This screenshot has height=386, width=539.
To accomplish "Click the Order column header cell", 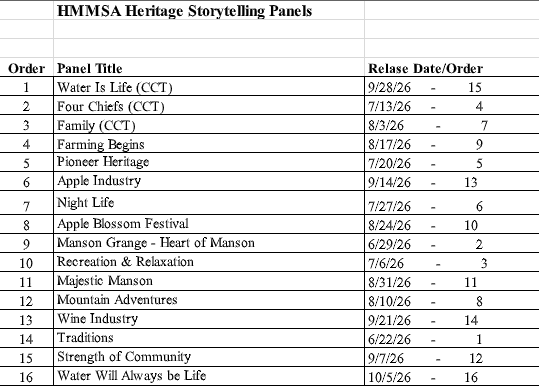I will click(26, 67).
